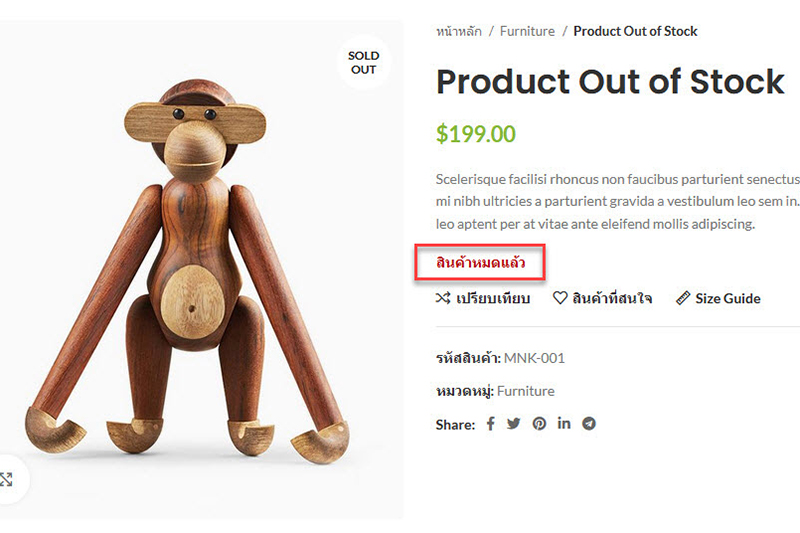Click the large Product Out of Stock heading
This screenshot has height=533, width=800.
(x=610, y=82)
